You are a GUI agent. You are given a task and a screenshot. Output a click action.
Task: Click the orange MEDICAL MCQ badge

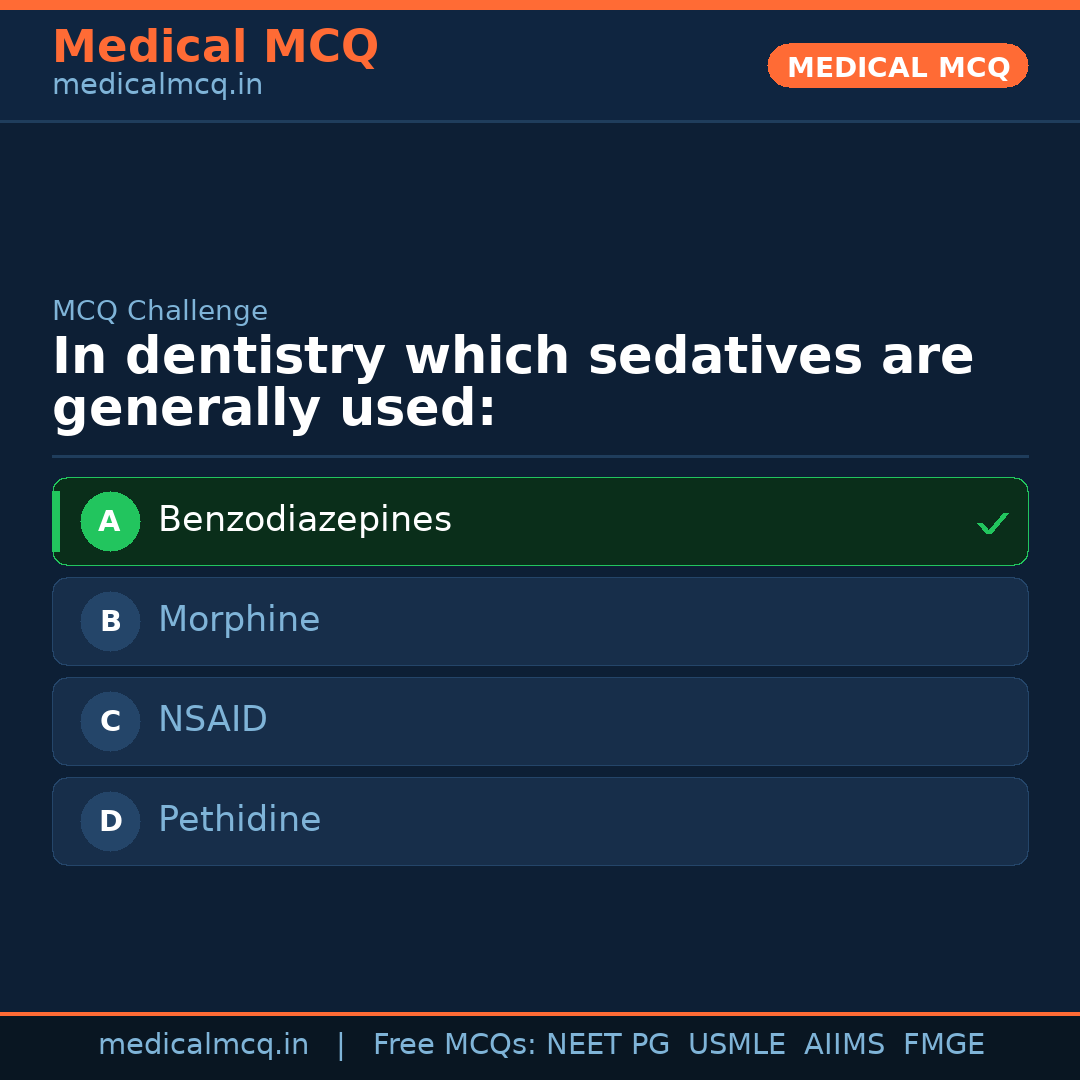[x=898, y=66]
